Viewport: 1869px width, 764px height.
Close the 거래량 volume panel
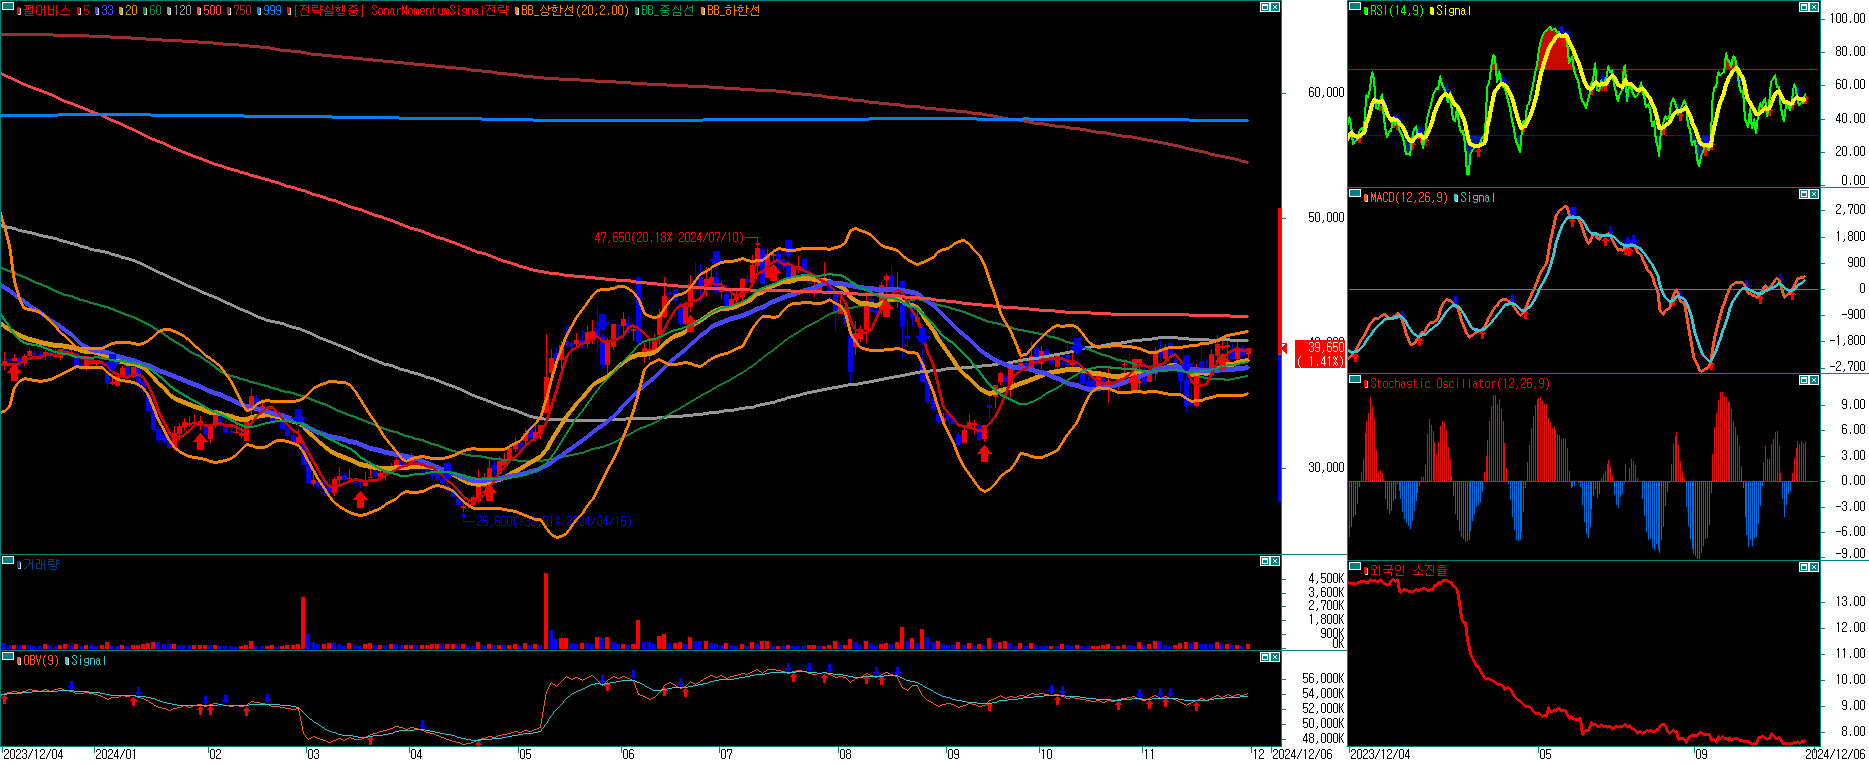coord(1275,561)
